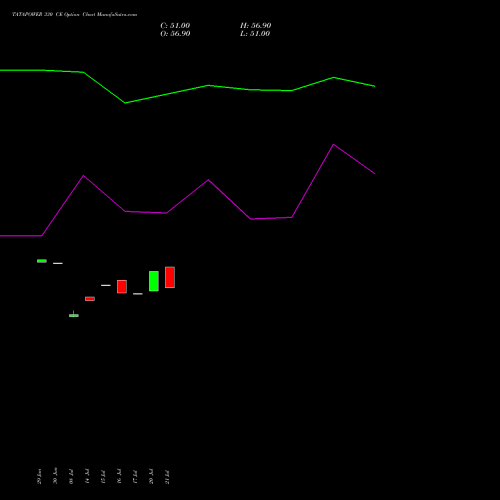The image size is (500, 500).
Task: Click the TATAPOWER 320 CE Option chart title
Action: [75, 15]
